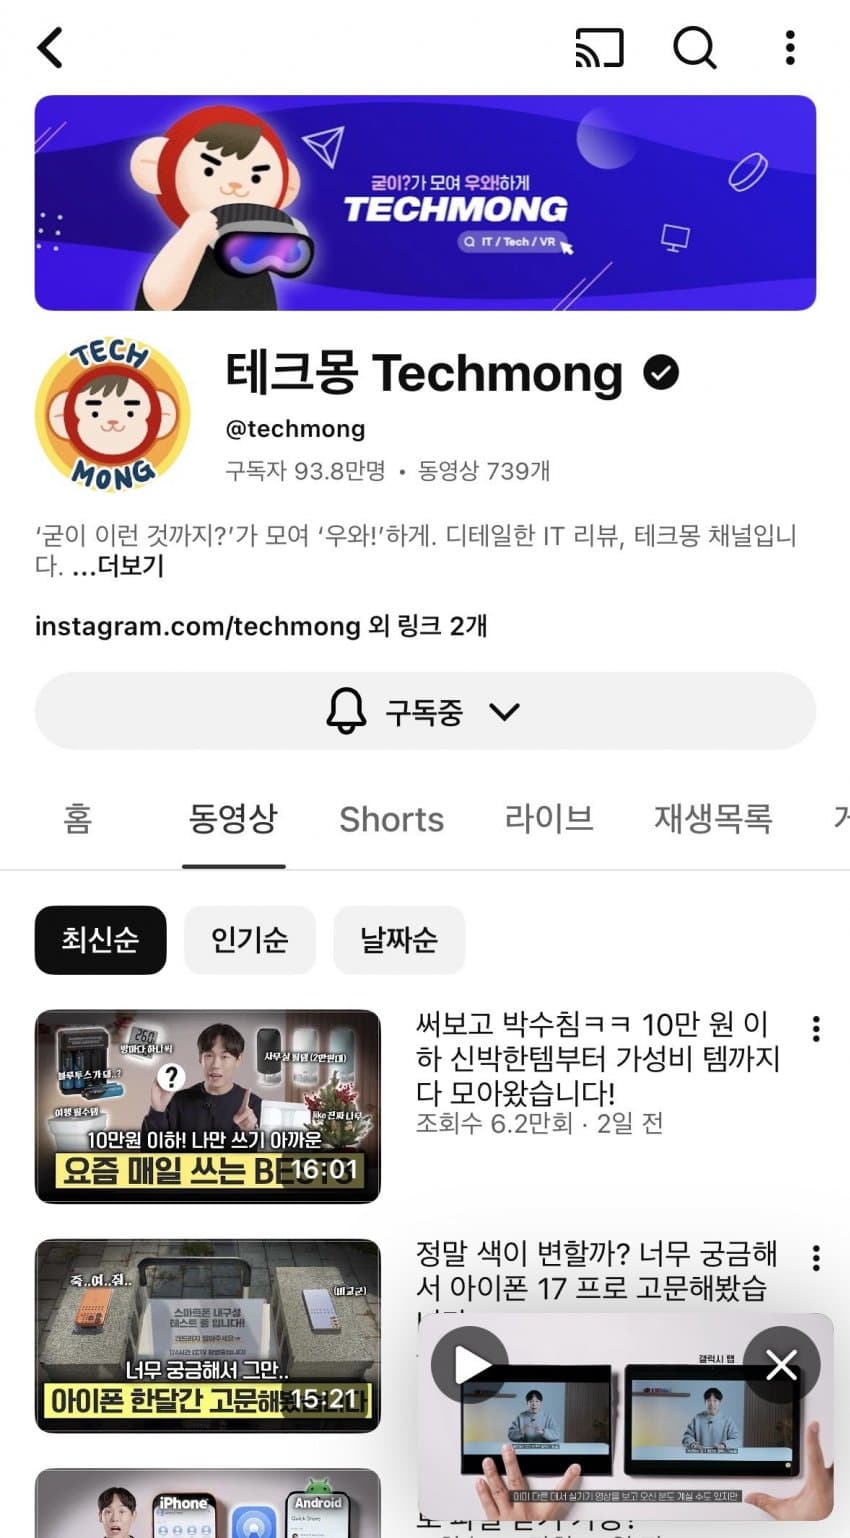Image resolution: width=850 pixels, height=1538 pixels.
Task: Switch to the Shorts tab
Action: (391, 819)
